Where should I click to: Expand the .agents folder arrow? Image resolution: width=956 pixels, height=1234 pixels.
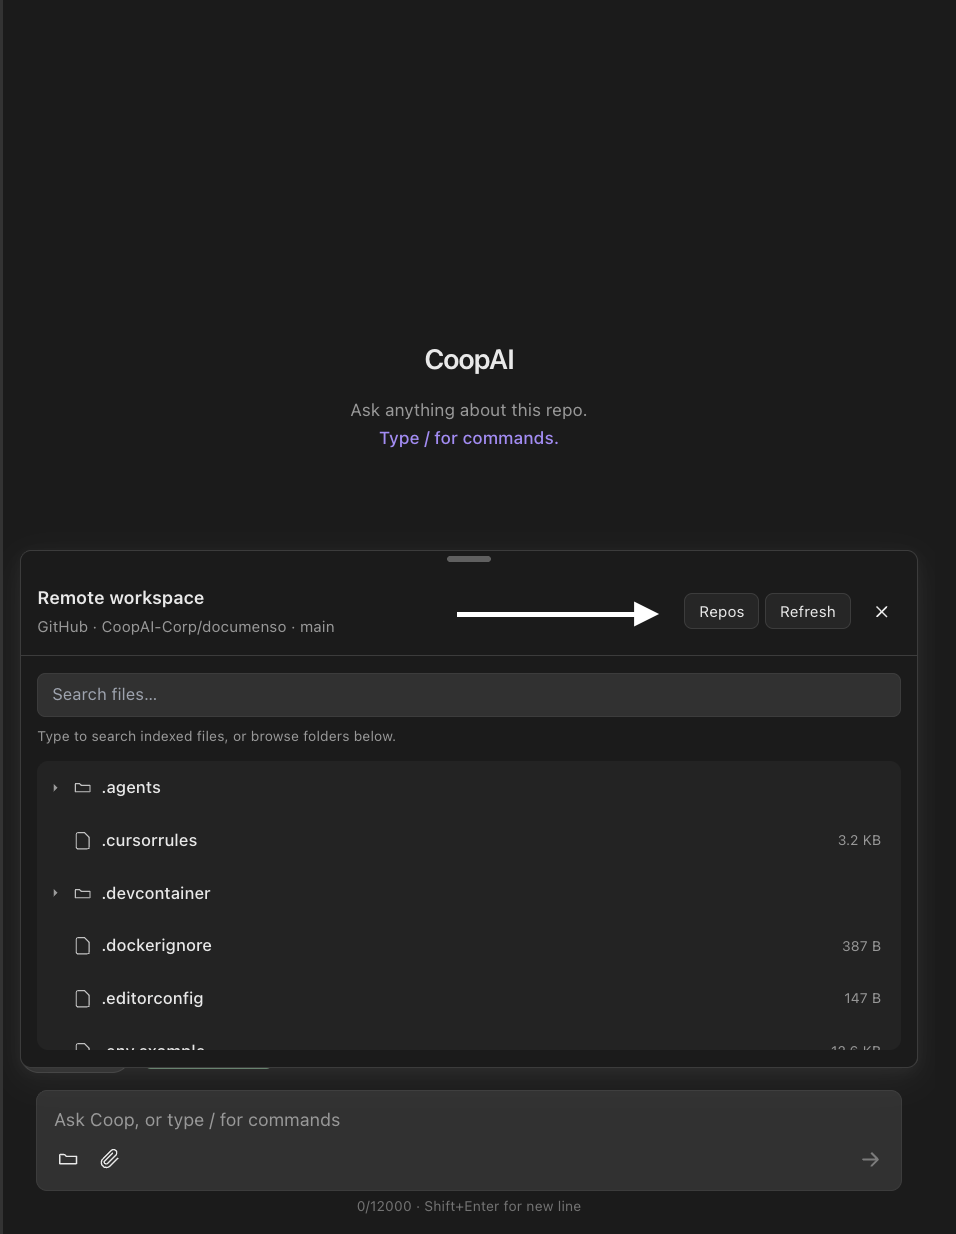tap(55, 788)
